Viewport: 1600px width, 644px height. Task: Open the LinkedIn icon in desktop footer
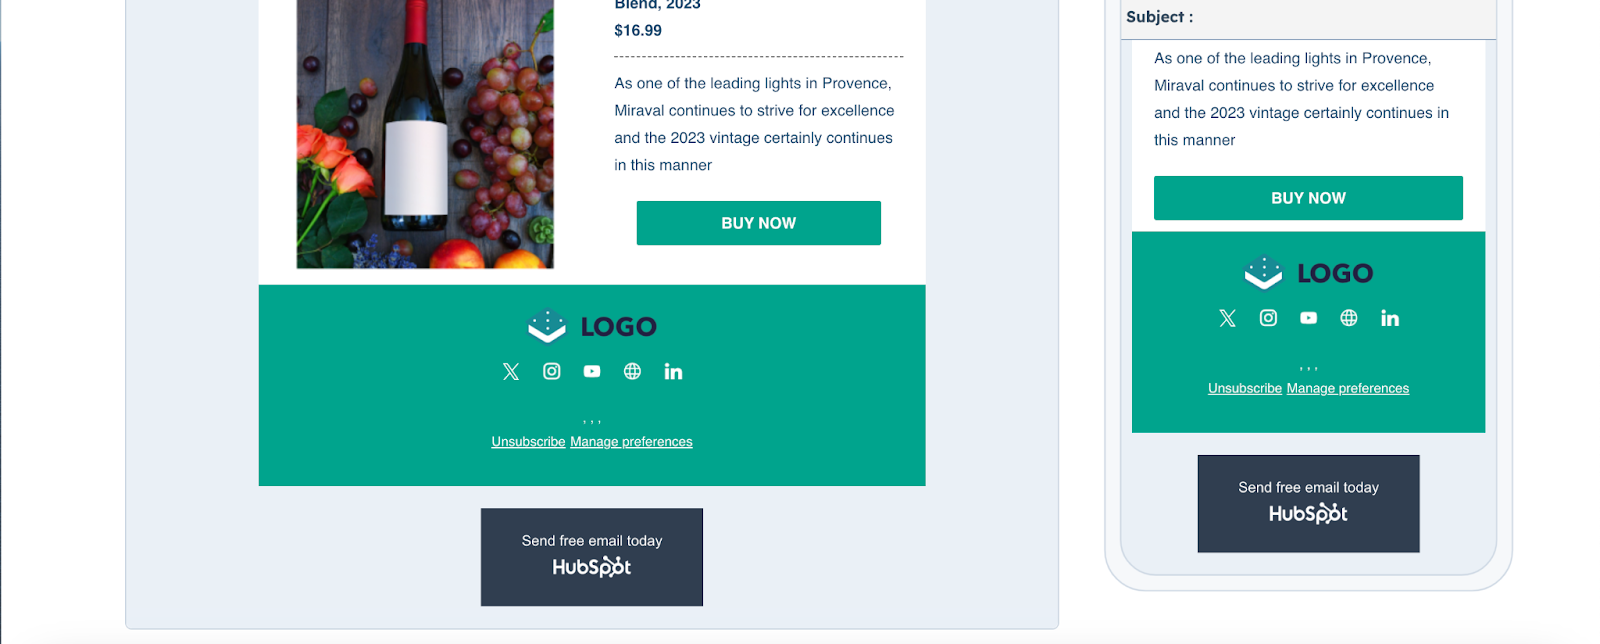pyautogui.click(x=672, y=371)
